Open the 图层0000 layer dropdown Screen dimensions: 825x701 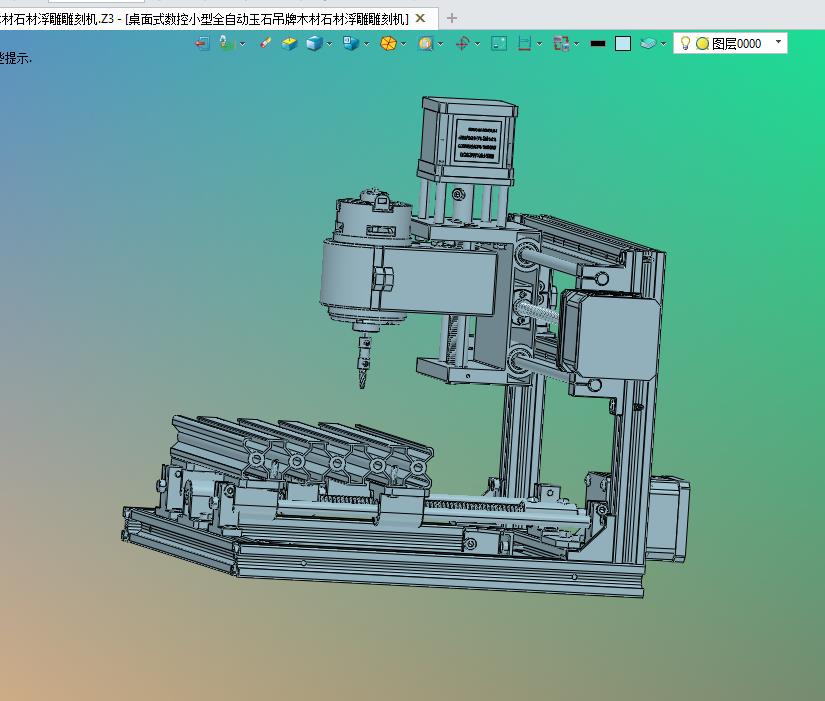(779, 43)
